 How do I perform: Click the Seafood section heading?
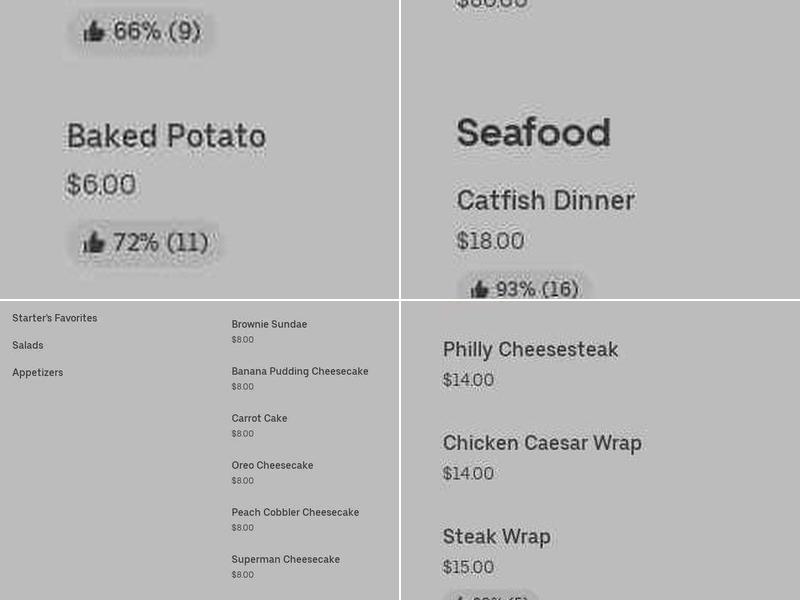tap(534, 131)
